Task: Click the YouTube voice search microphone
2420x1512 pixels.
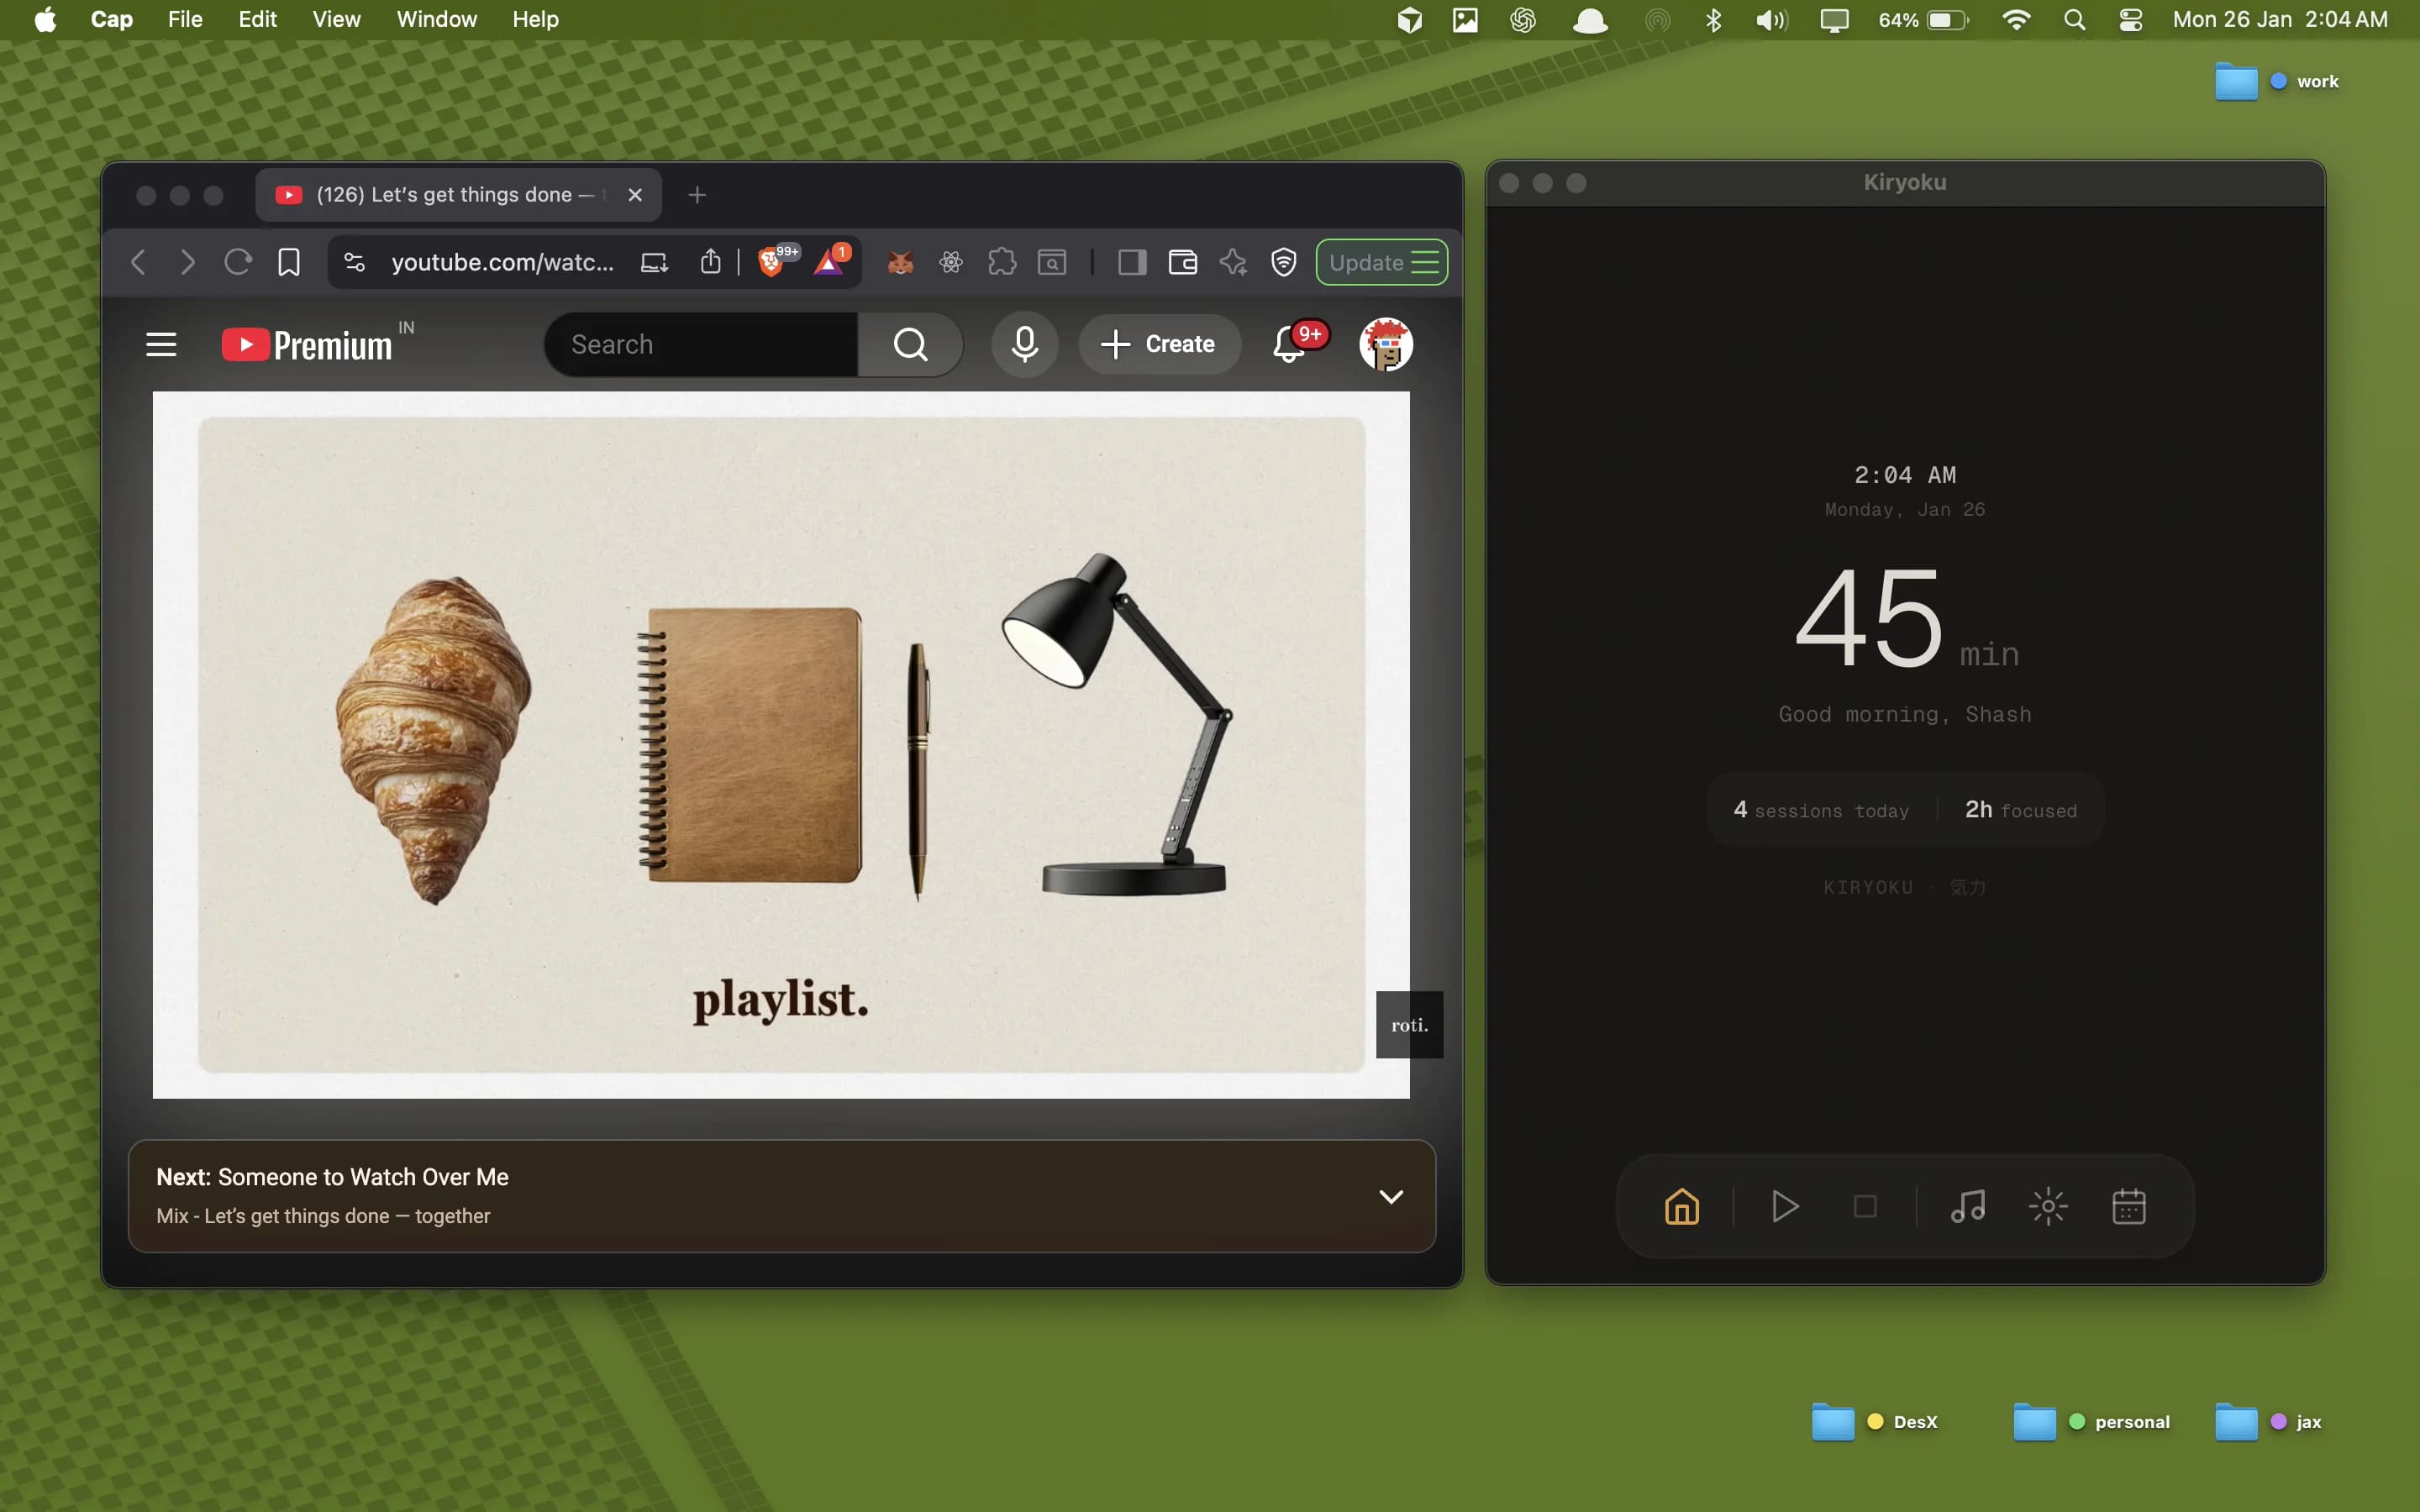Action: (1024, 344)
